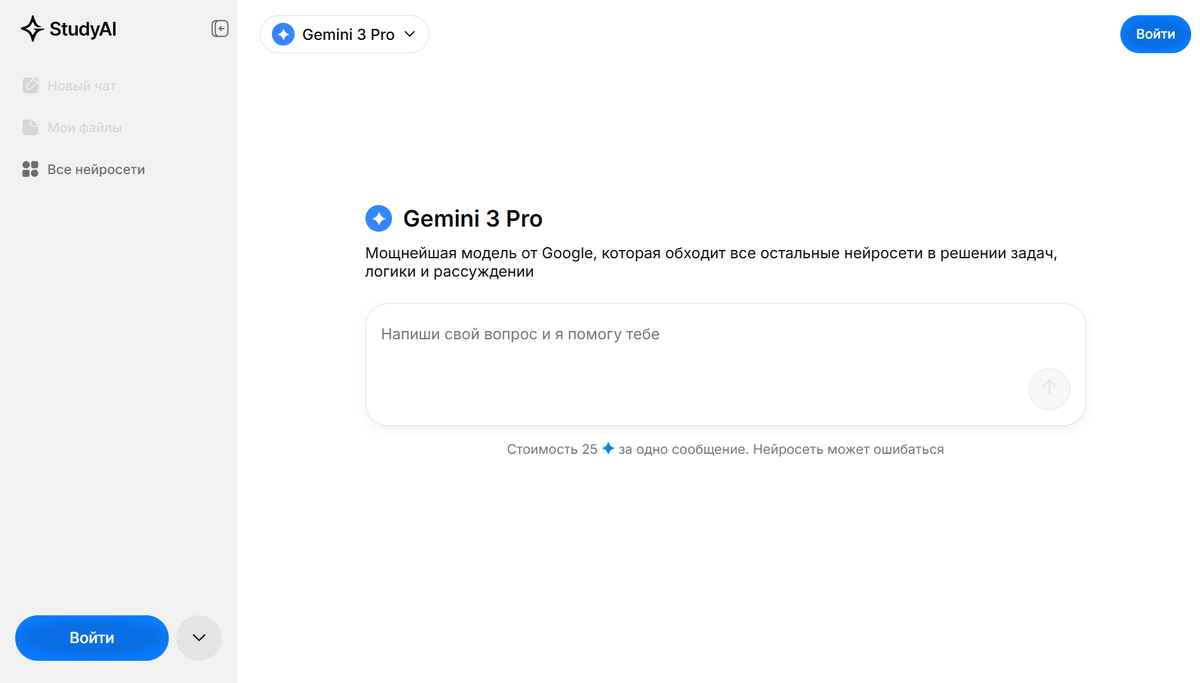Click the all neural networks grid icon
The image size is (1200, 683).
click(x=30, y=170)
